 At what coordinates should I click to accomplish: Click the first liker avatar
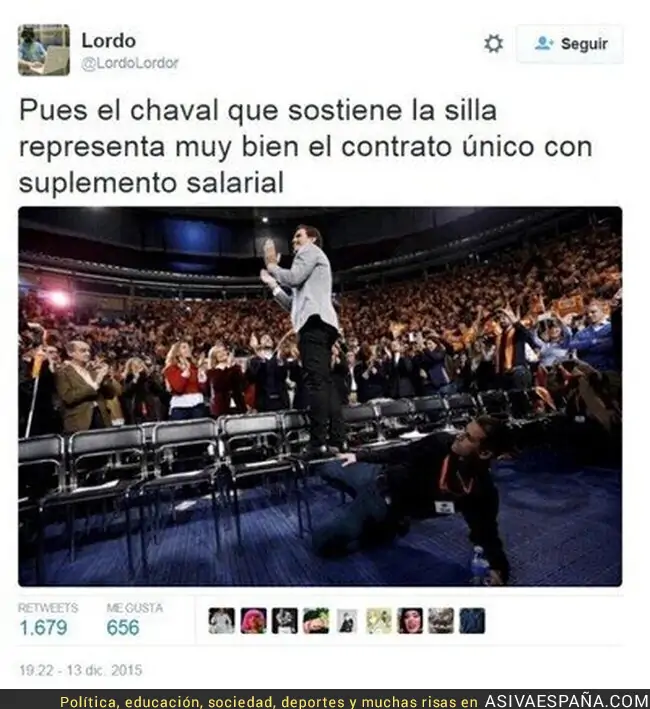[x=221, y=620]
